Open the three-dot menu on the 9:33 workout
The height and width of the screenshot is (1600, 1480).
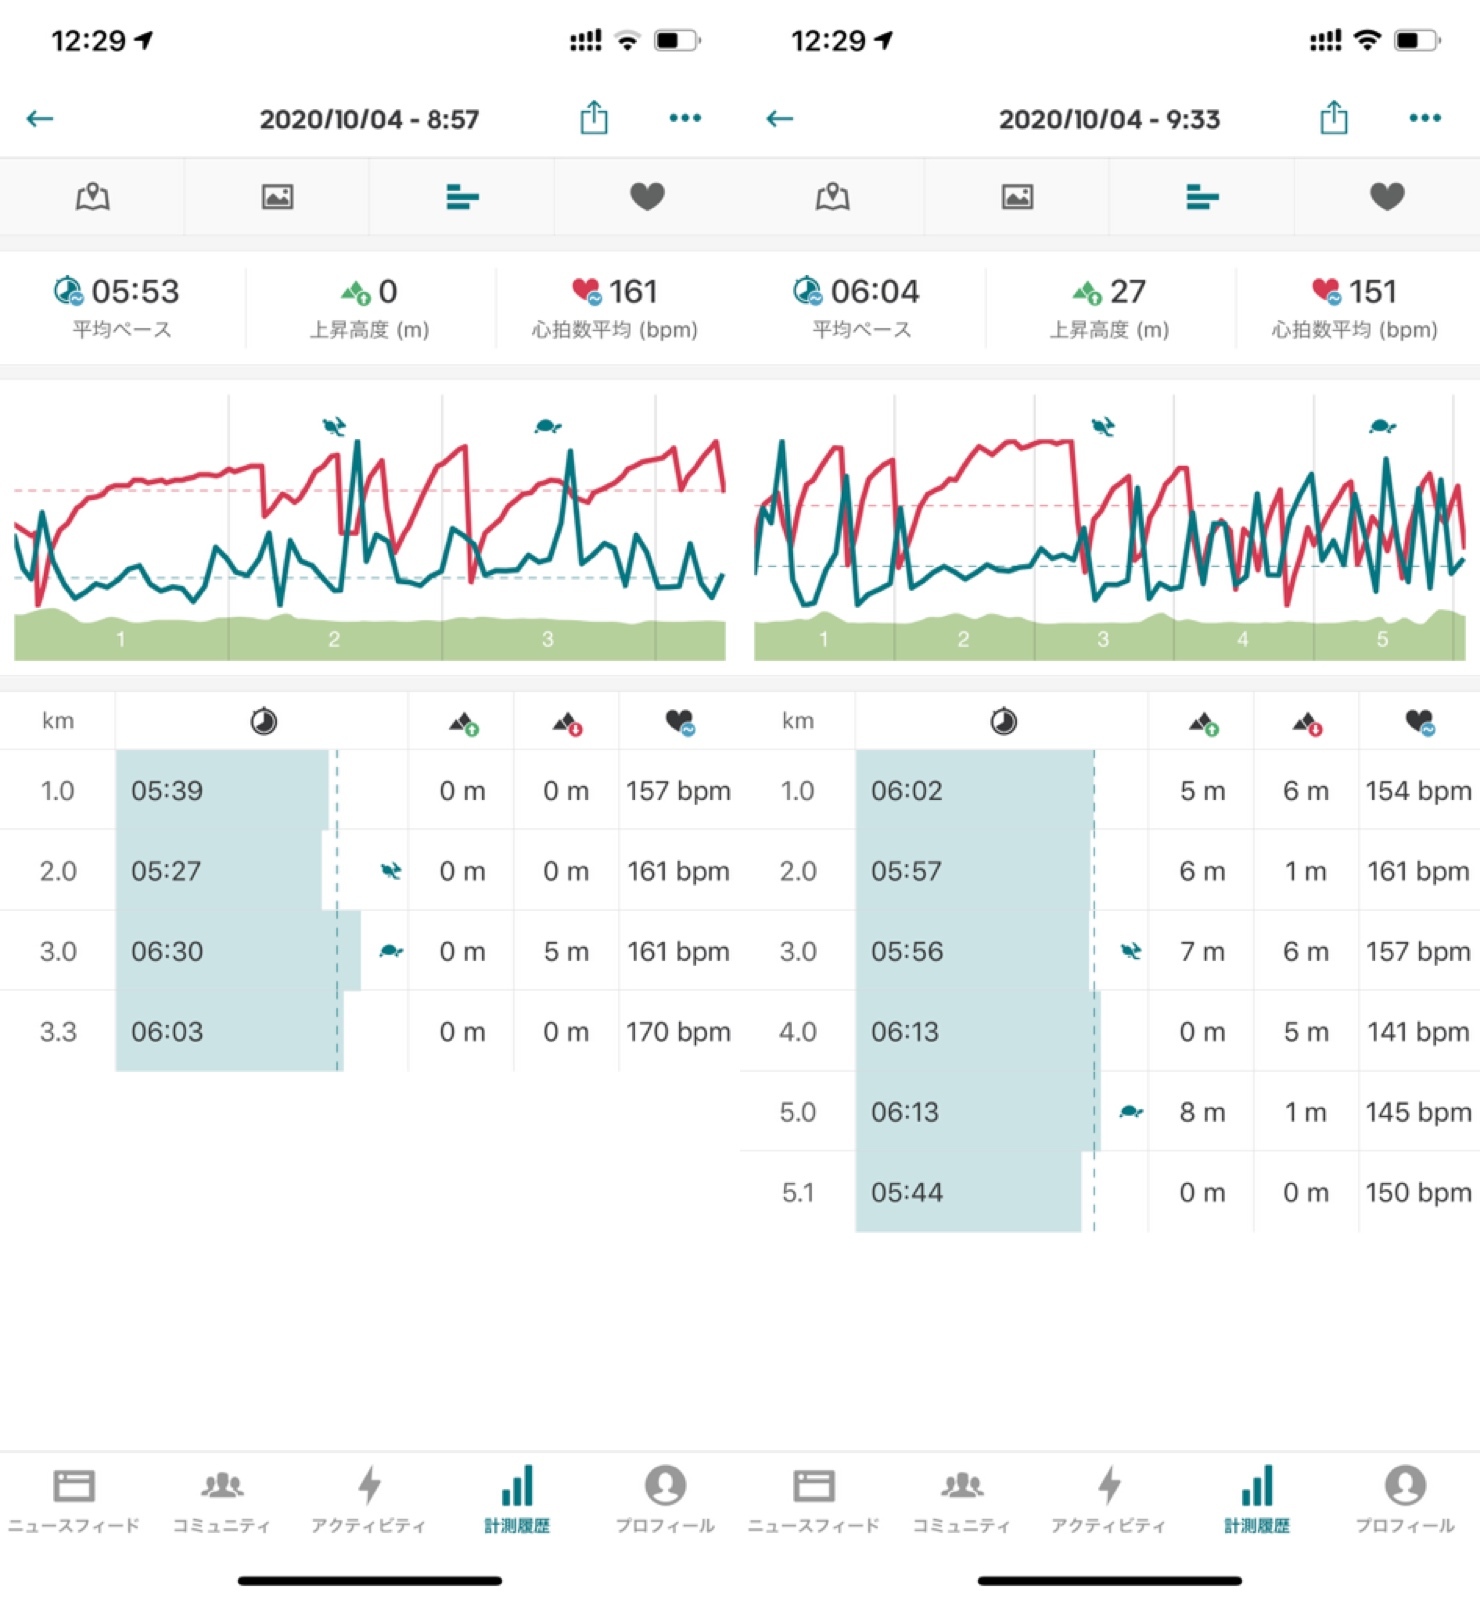pos(1424,118)
